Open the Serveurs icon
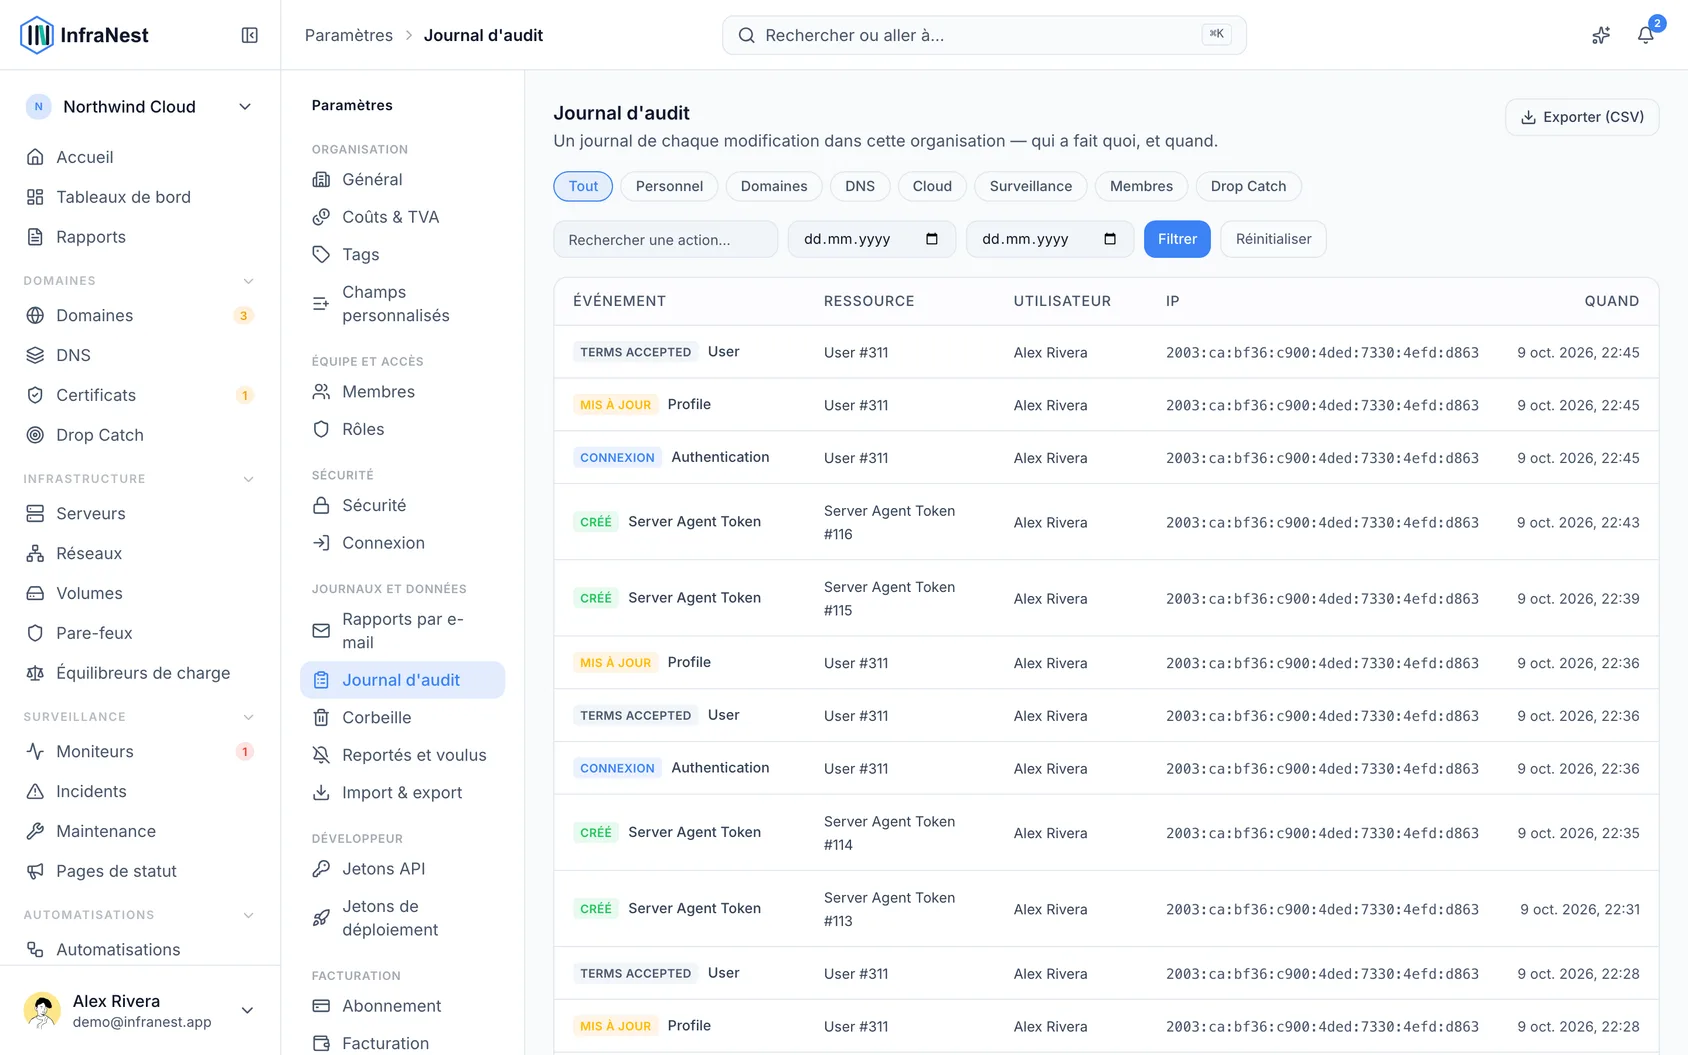Viewport: 1688px width, 1055px height. [35, 513]
